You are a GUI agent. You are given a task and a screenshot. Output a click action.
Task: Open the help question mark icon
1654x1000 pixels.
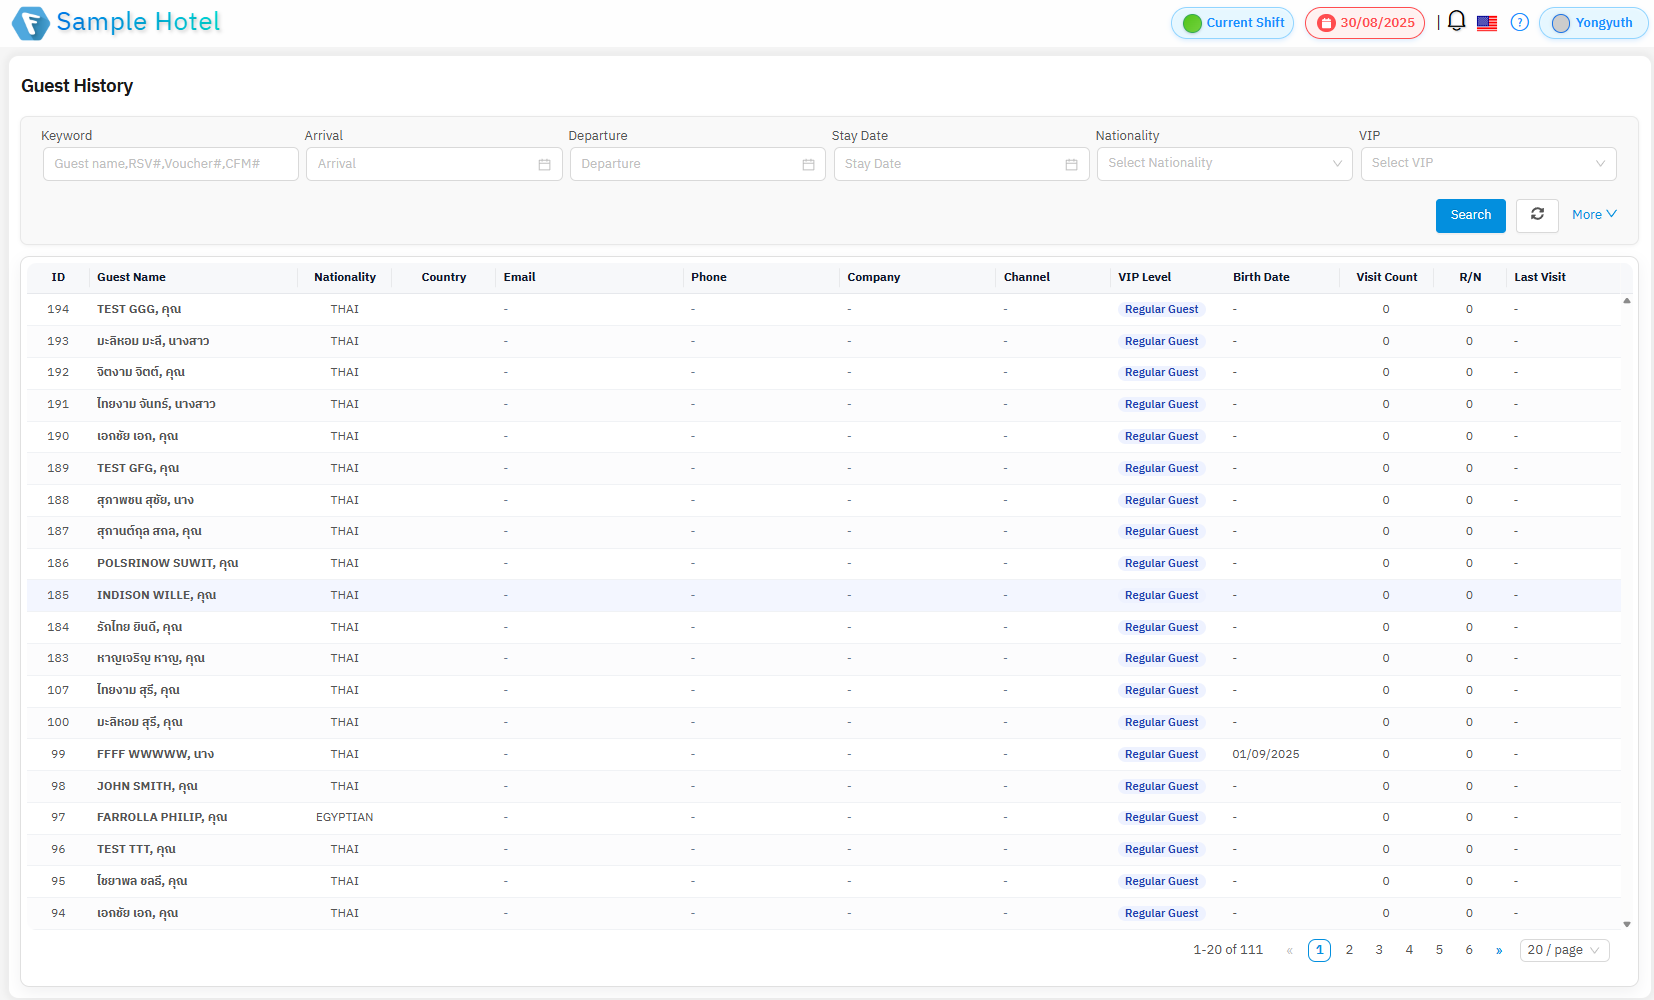(1519, 23)
